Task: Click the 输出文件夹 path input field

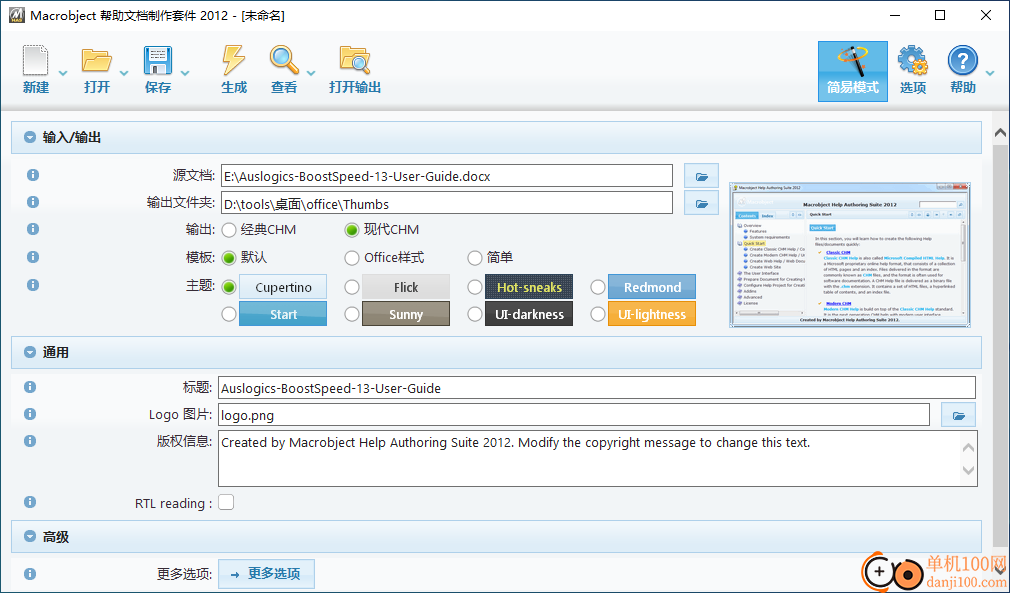Action: (x=447, y=203)
